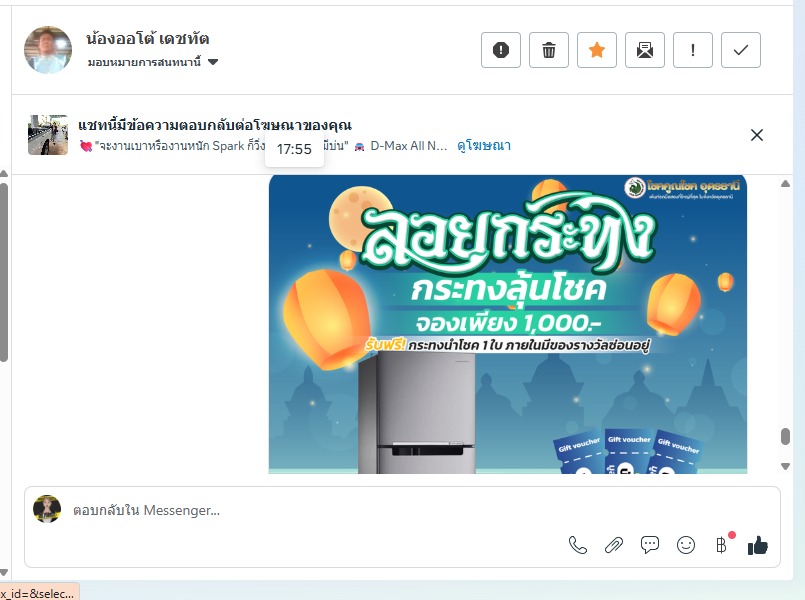Image resolution: width=805 pixels, height=600 pixels.
Task: Mark conversation as unread with envelope icon
Action: [645, 50]
